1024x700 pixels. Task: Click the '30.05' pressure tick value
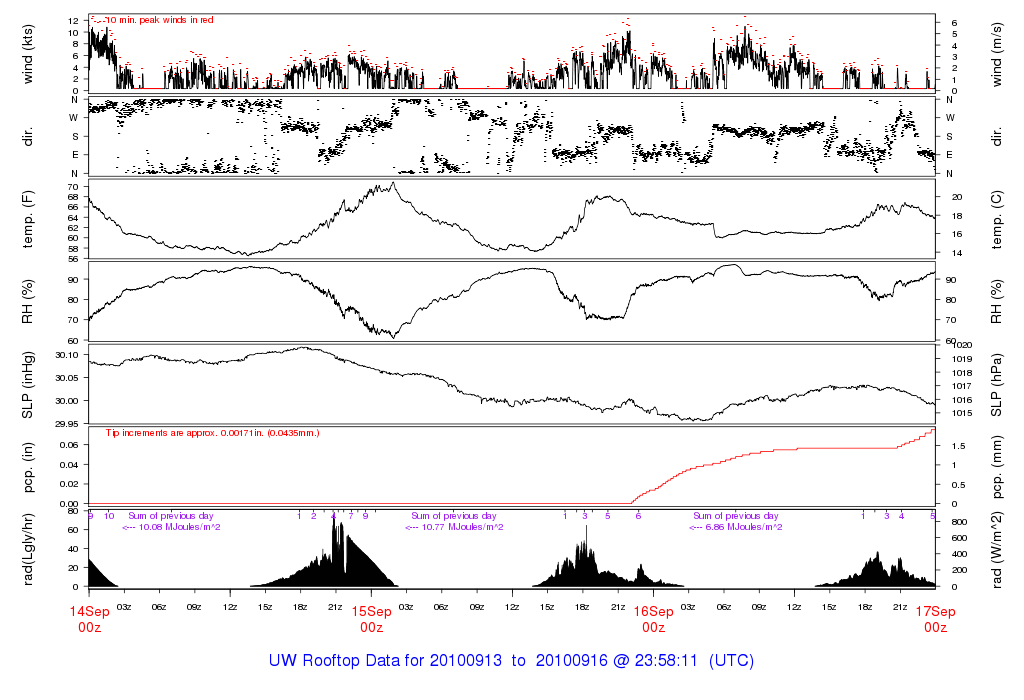coord(67,378)
